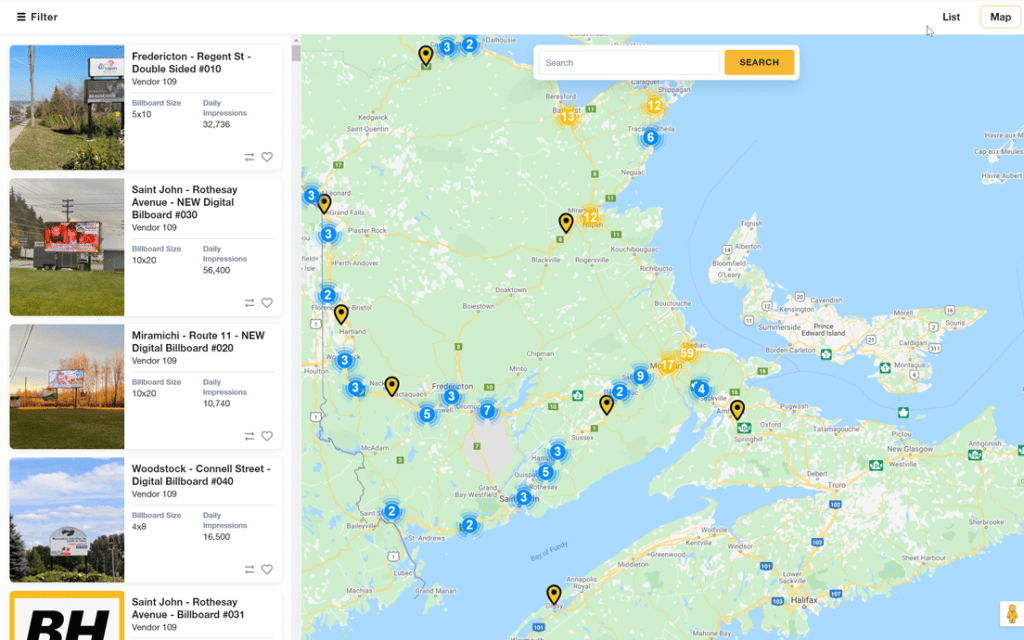Open the Fredericton Regent St billboard photo
Image resolution: width=1024 pixels, height=640 pixels.
click(67, 108)
